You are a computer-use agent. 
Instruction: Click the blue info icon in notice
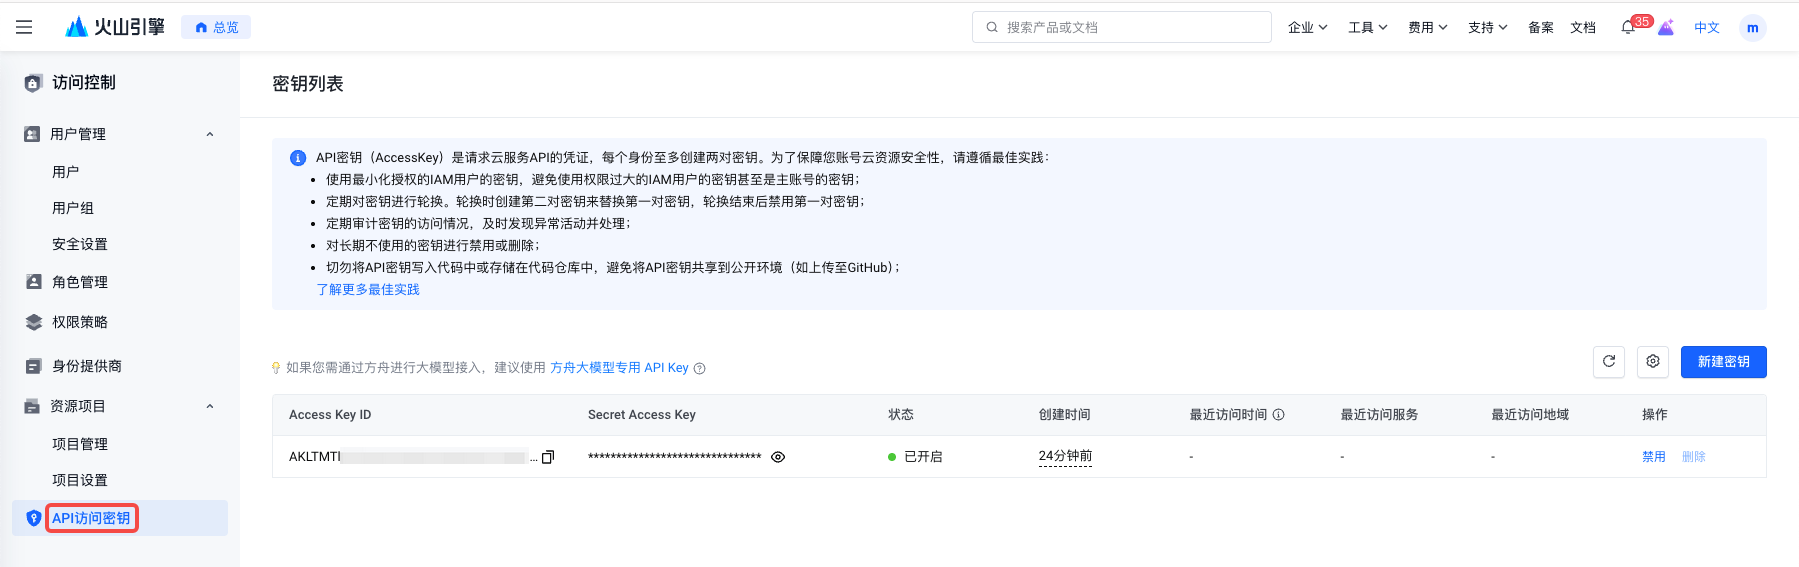click(x=298, y=158)
